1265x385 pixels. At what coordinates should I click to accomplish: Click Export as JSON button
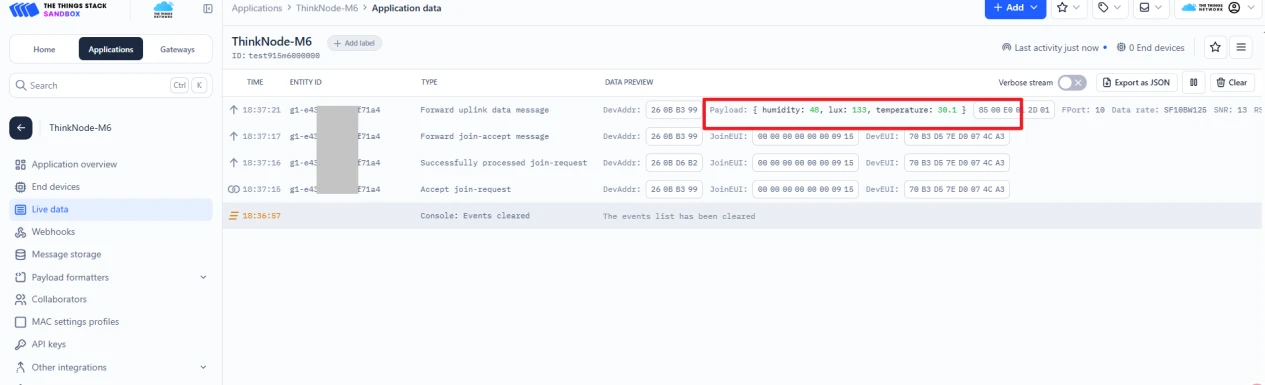tap(1137, 83)
